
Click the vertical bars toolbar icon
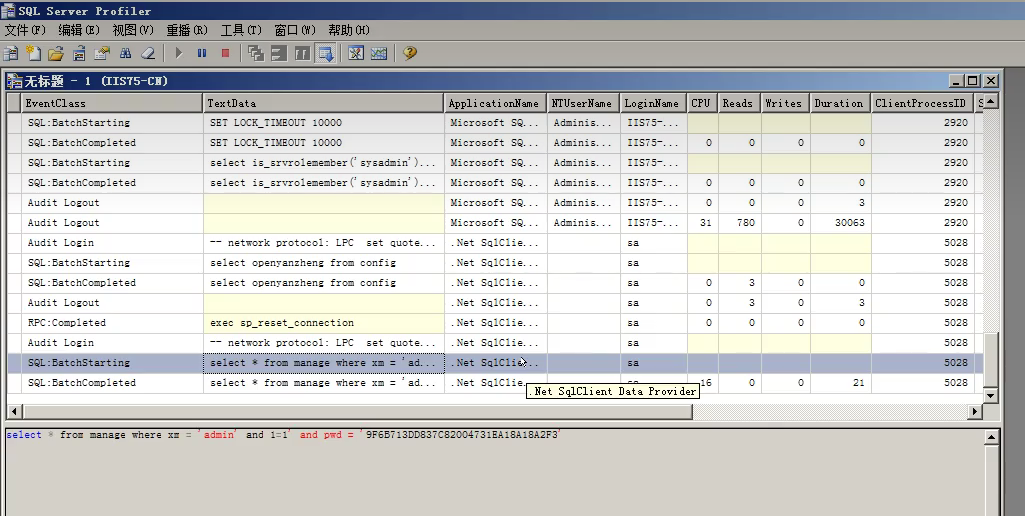point(302,53)
